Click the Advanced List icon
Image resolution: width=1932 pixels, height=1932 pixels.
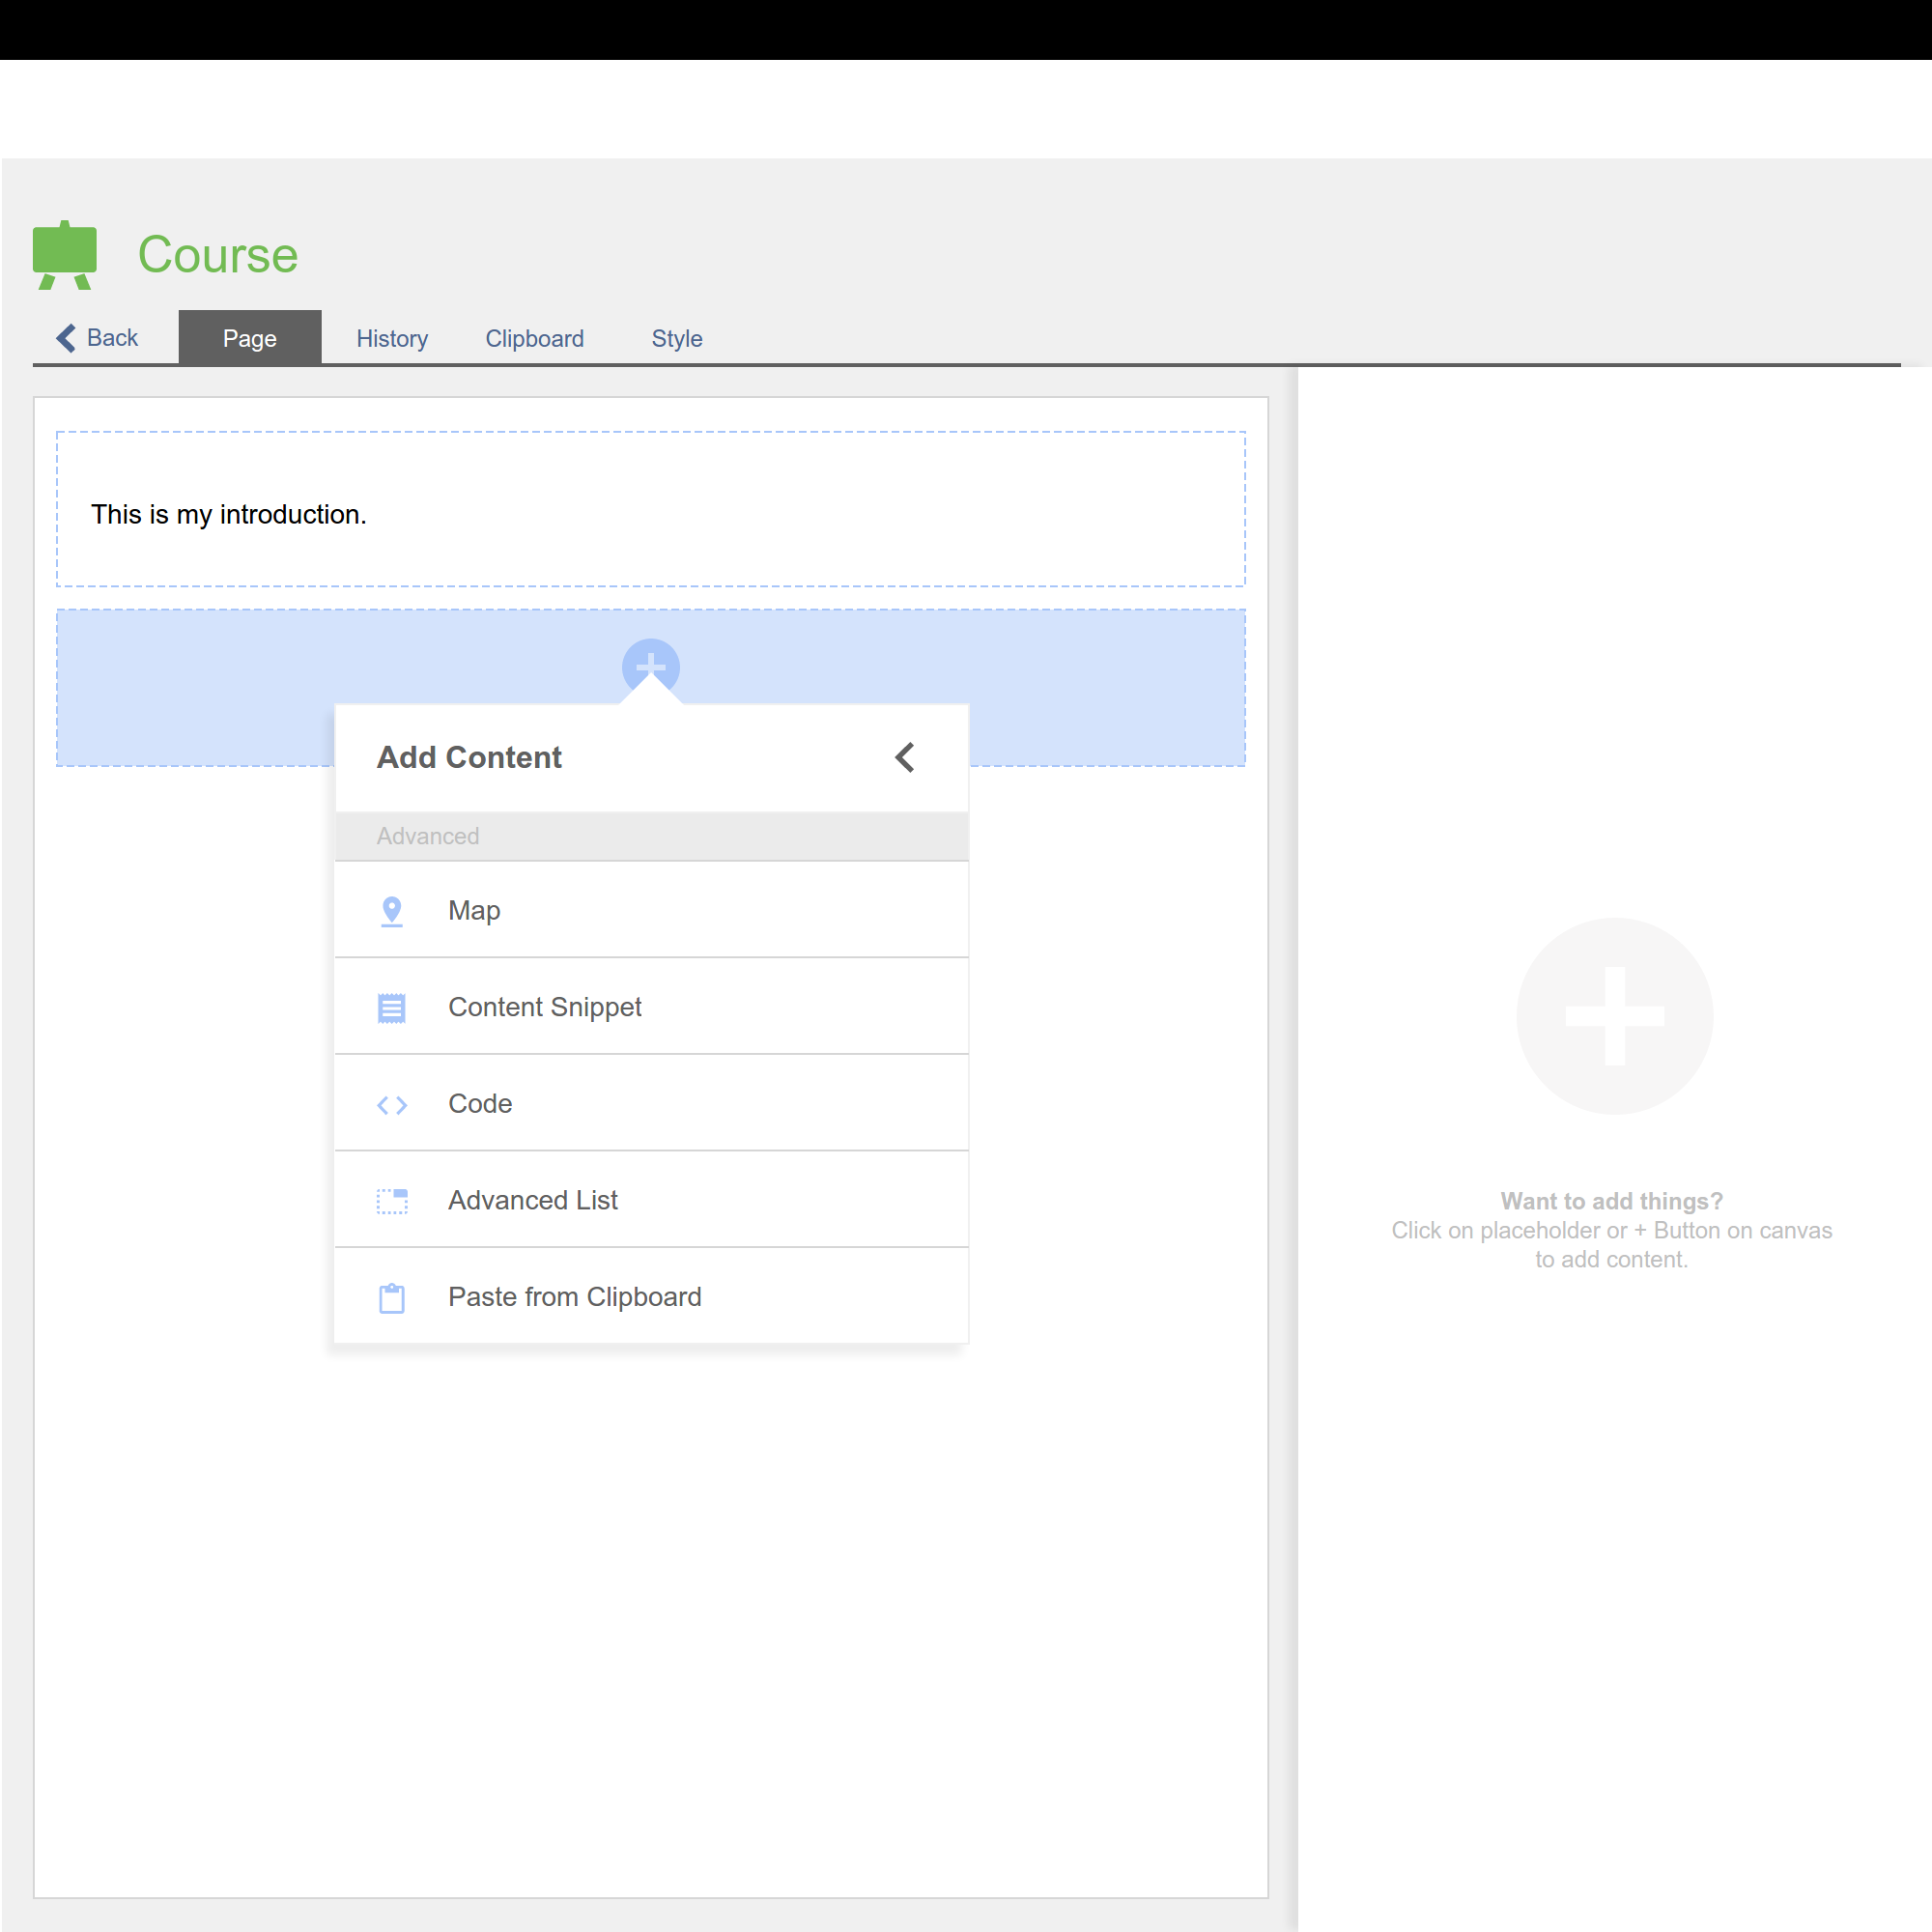tap(392, 1201)
